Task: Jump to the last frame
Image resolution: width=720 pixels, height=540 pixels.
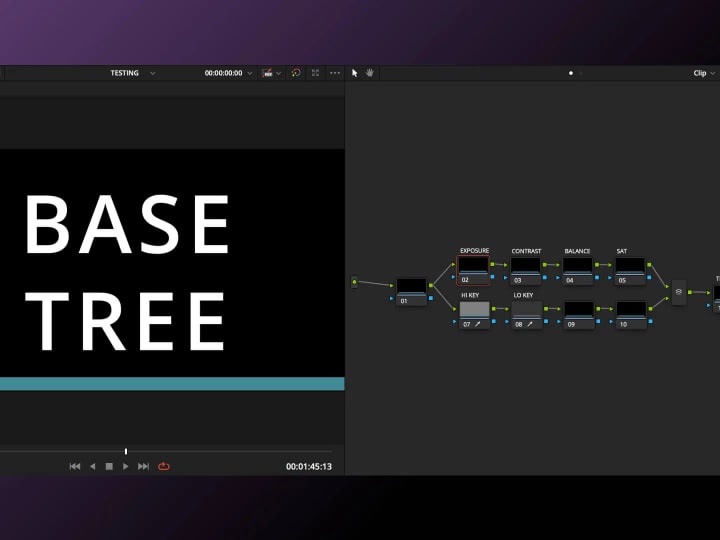Action: [x=143, y=467]
